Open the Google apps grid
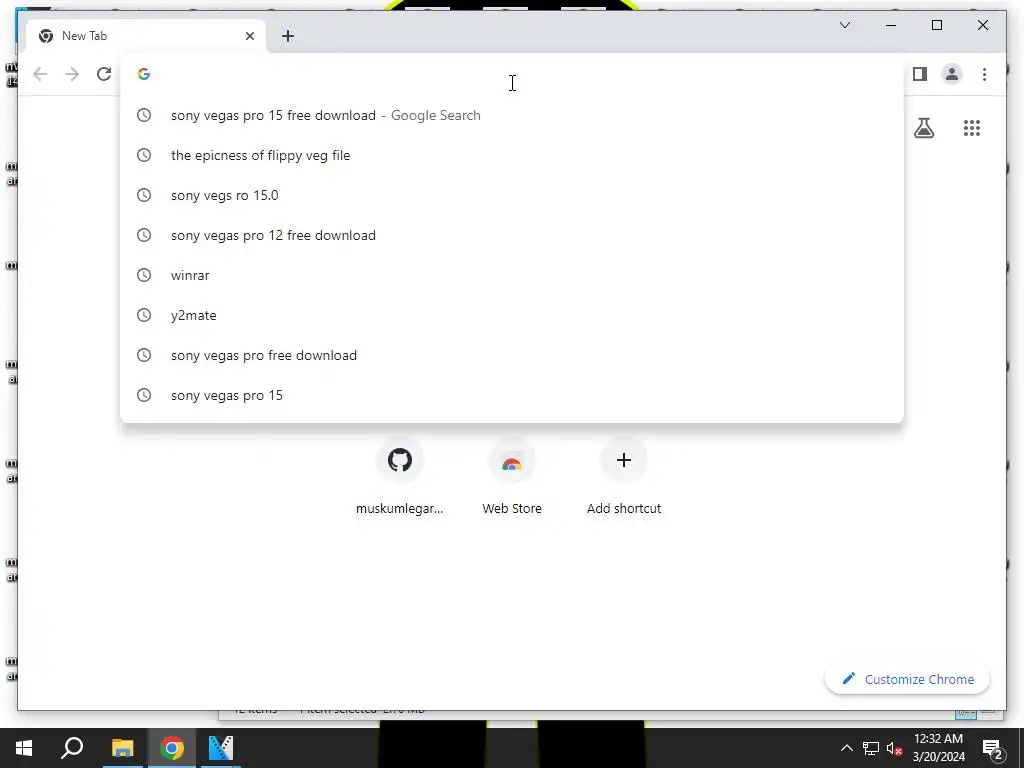Image resolution: width=1024 pixels, height=768 pixels. [972, 128]
